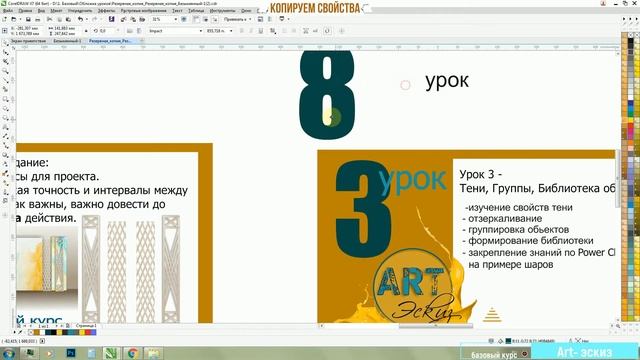This screenshot has height=360, width=640.
Task: Add a new document tab with plus
Action: click(x=142, y=41)
